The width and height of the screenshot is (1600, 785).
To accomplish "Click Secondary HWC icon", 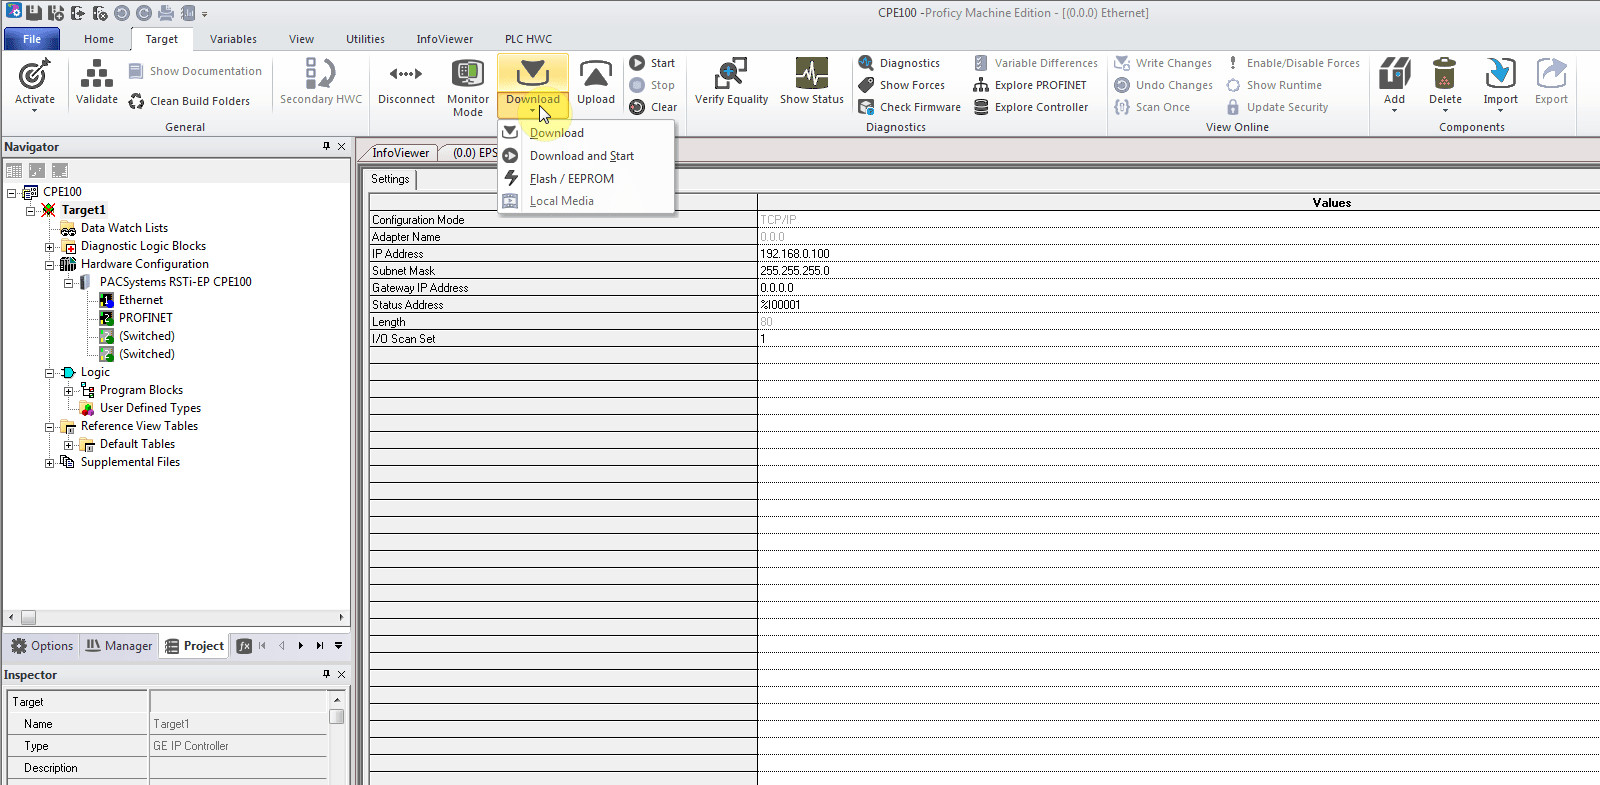I will click(321, 82).
